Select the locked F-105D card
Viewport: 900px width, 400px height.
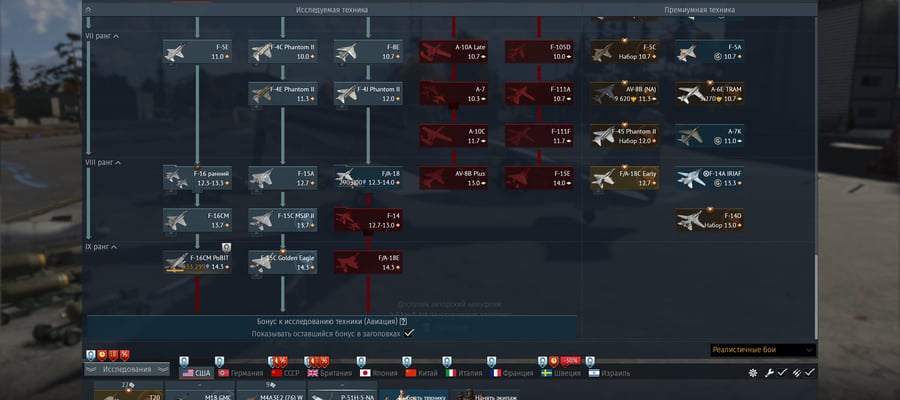tap(539, 52)
